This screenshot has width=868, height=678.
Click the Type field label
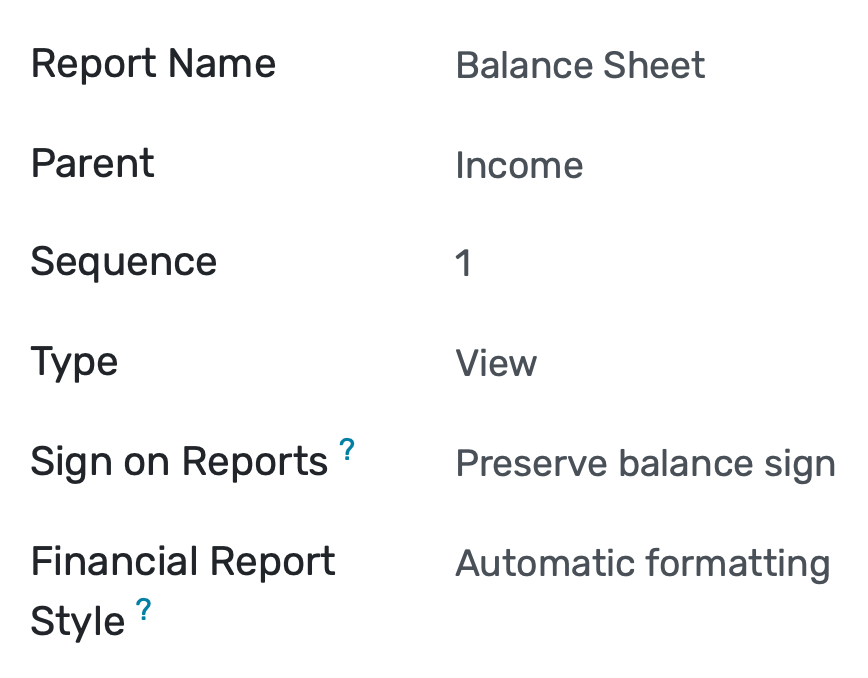pos(74,361)
